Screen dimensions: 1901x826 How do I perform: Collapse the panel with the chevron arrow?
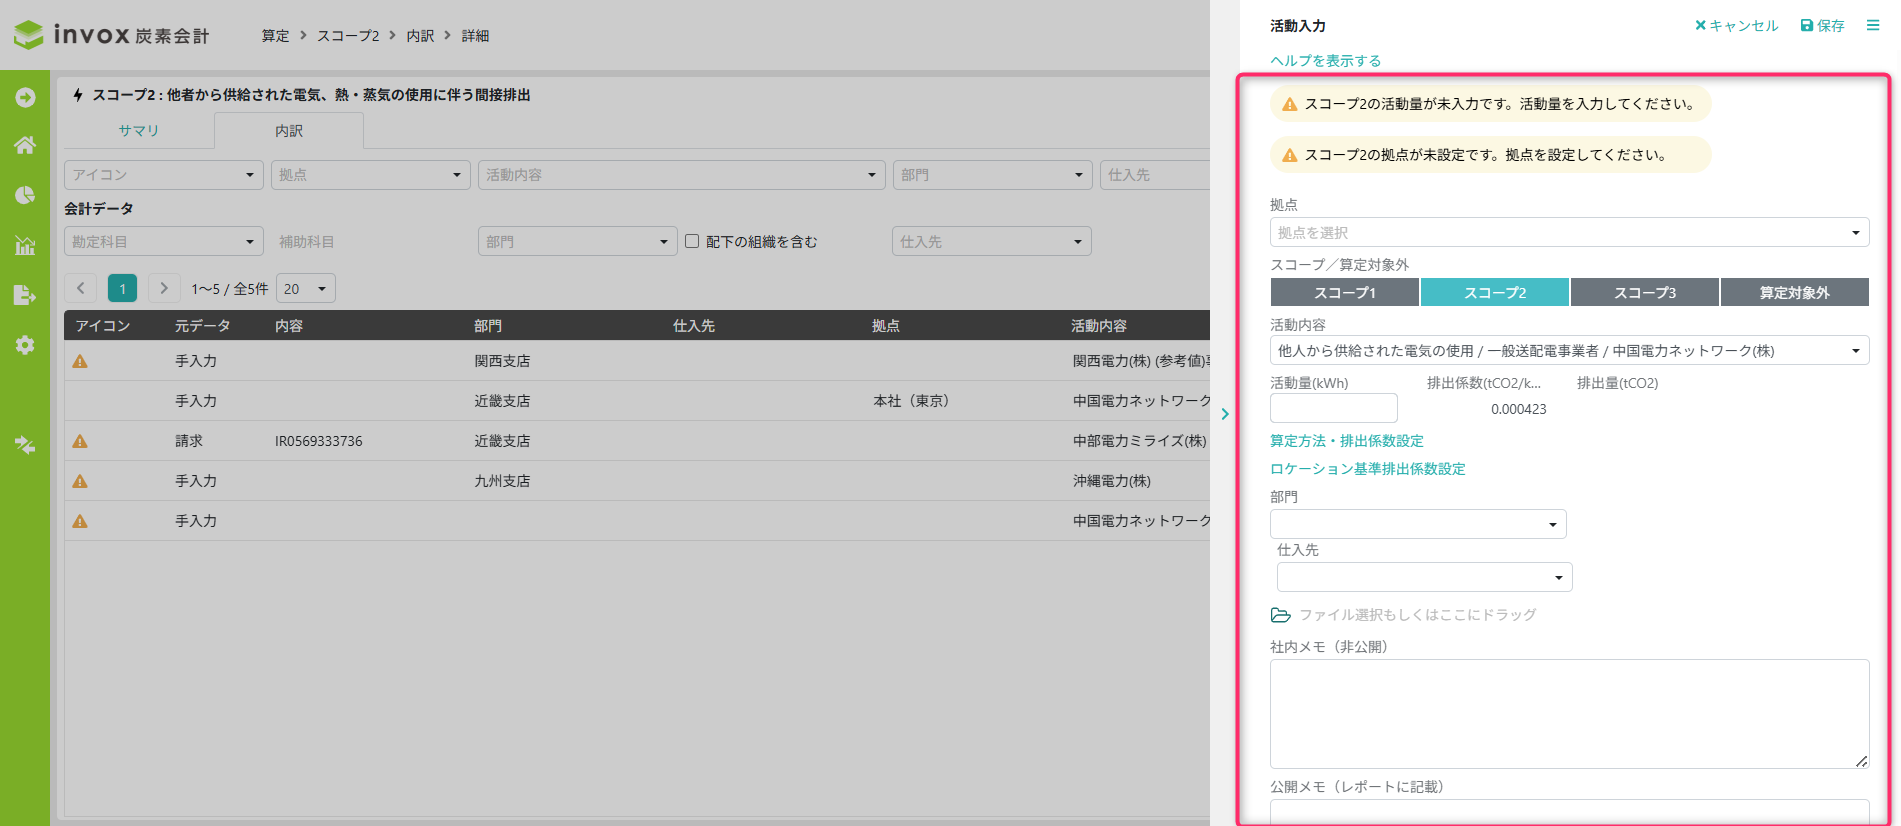tap(1225, 414)
